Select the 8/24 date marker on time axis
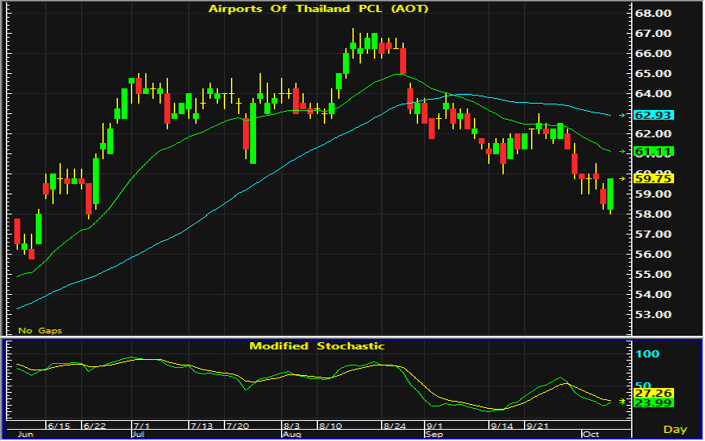The height and width of the screenshot is (441, 705). click(394, 426)
